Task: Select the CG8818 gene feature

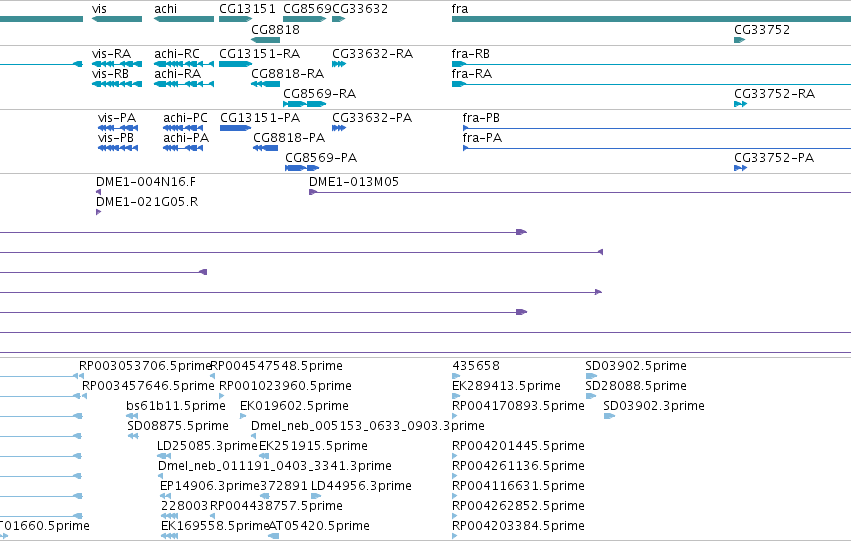Action: [x=265, y=40]
